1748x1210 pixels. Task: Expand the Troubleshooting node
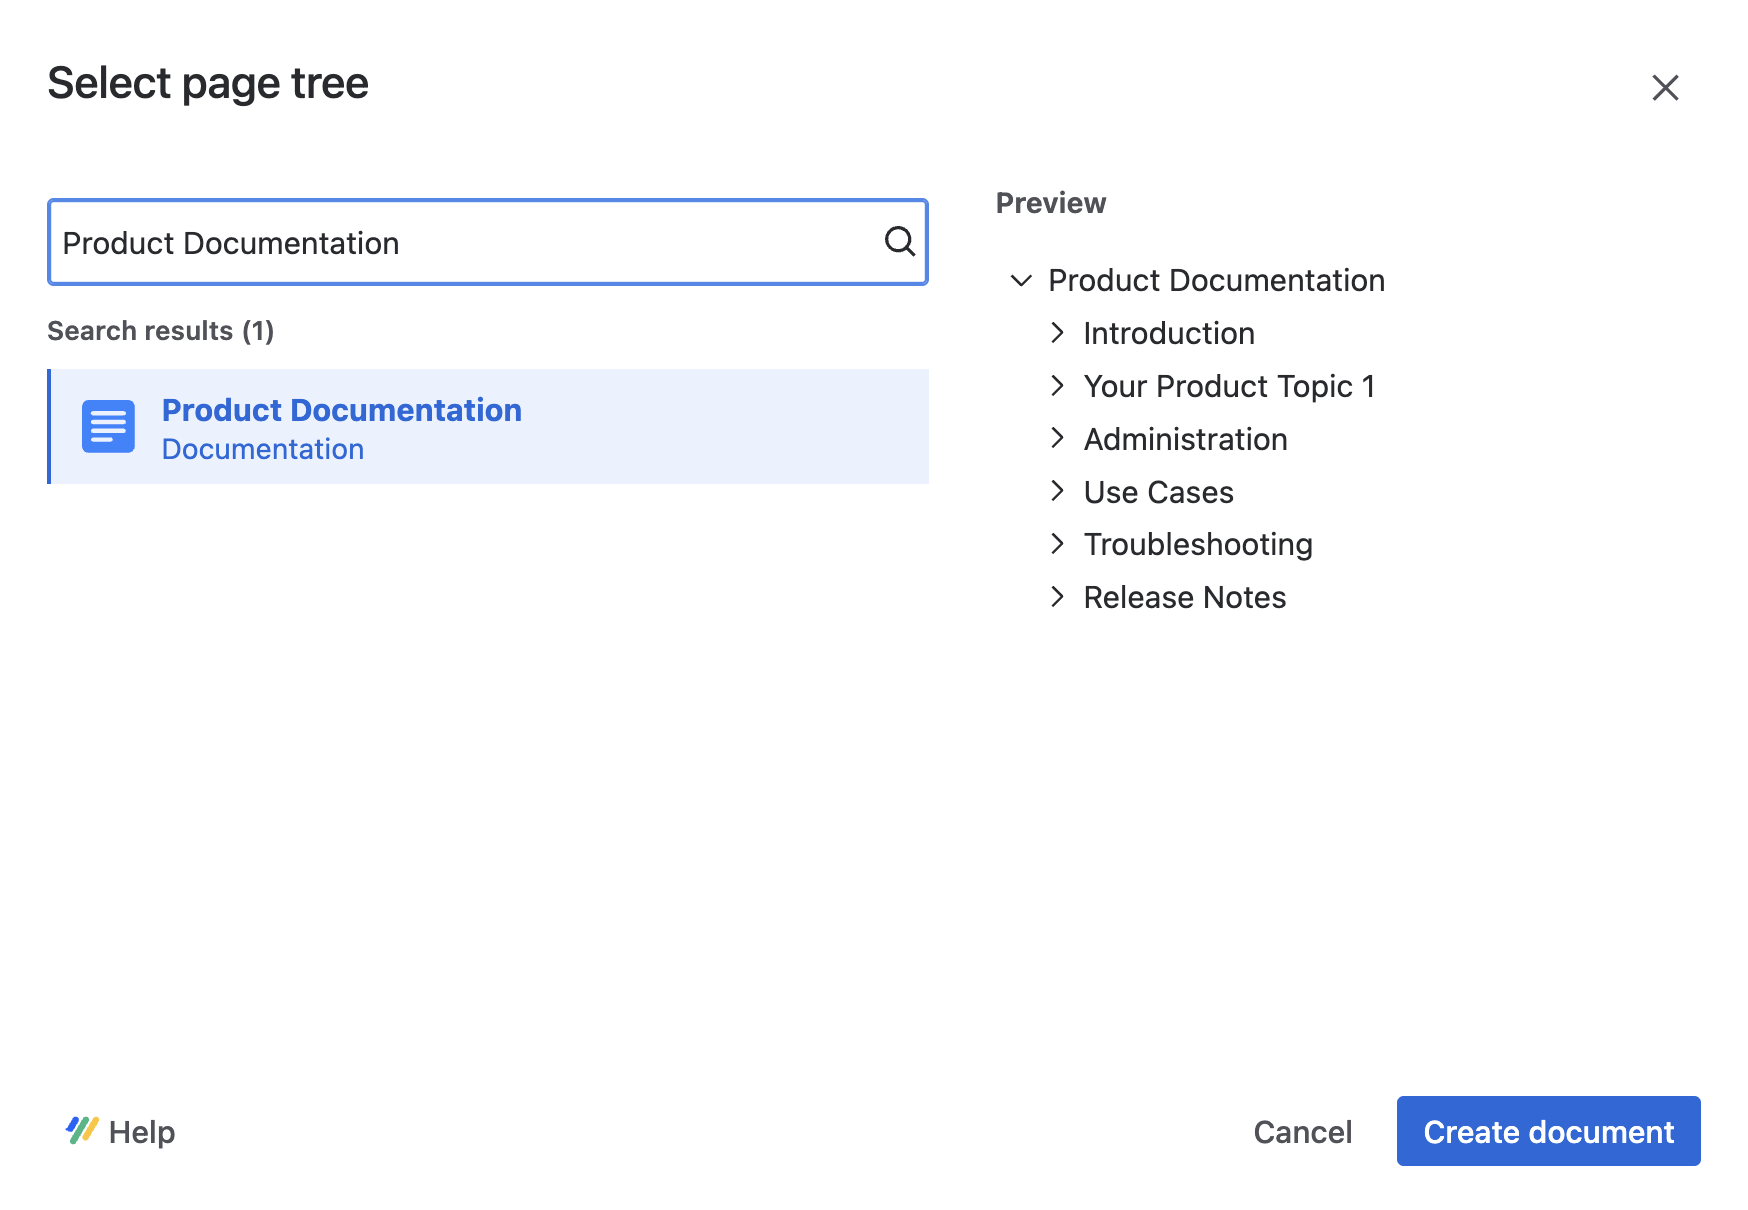click(x=1059, y=544)
